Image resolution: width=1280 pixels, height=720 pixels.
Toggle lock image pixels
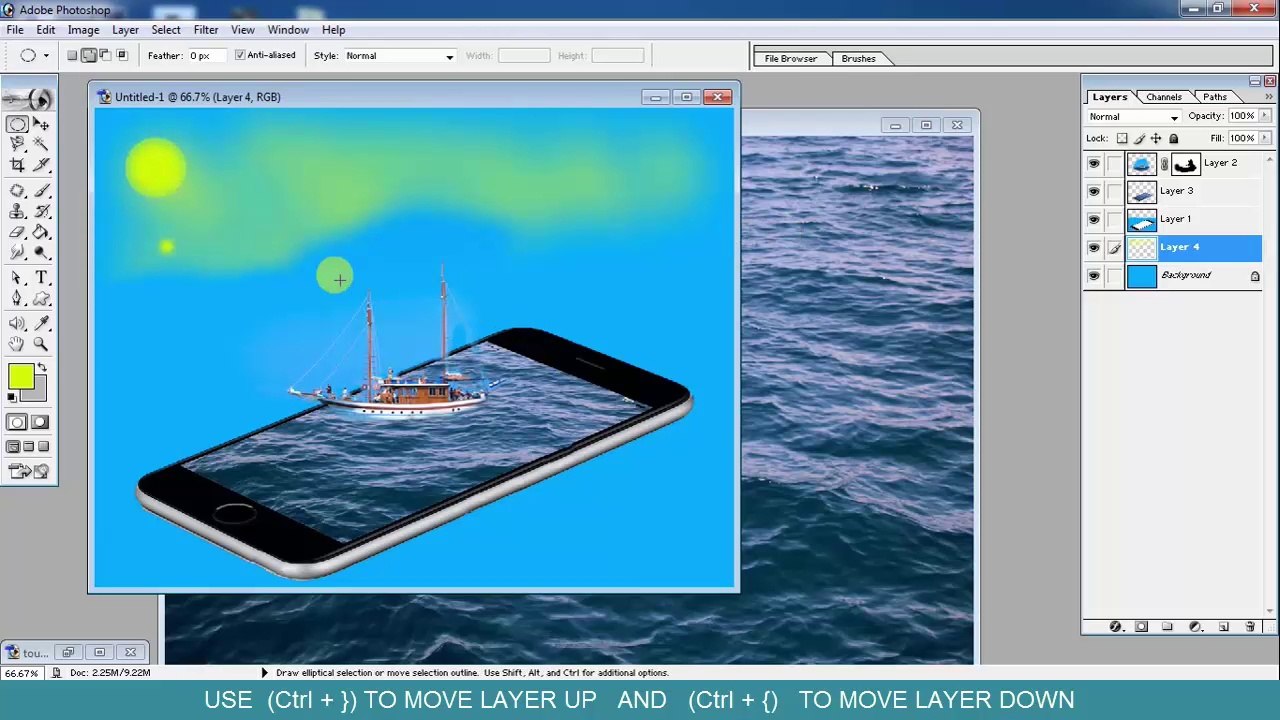(x=1139, y=139)
